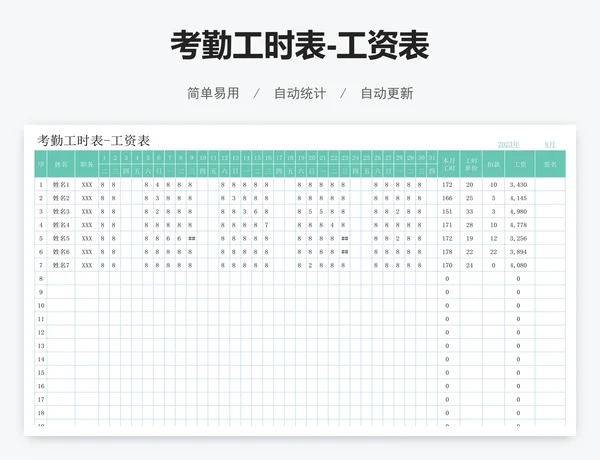
Task: Click the hourly rate 25 cell
Action: click(470, 198)
